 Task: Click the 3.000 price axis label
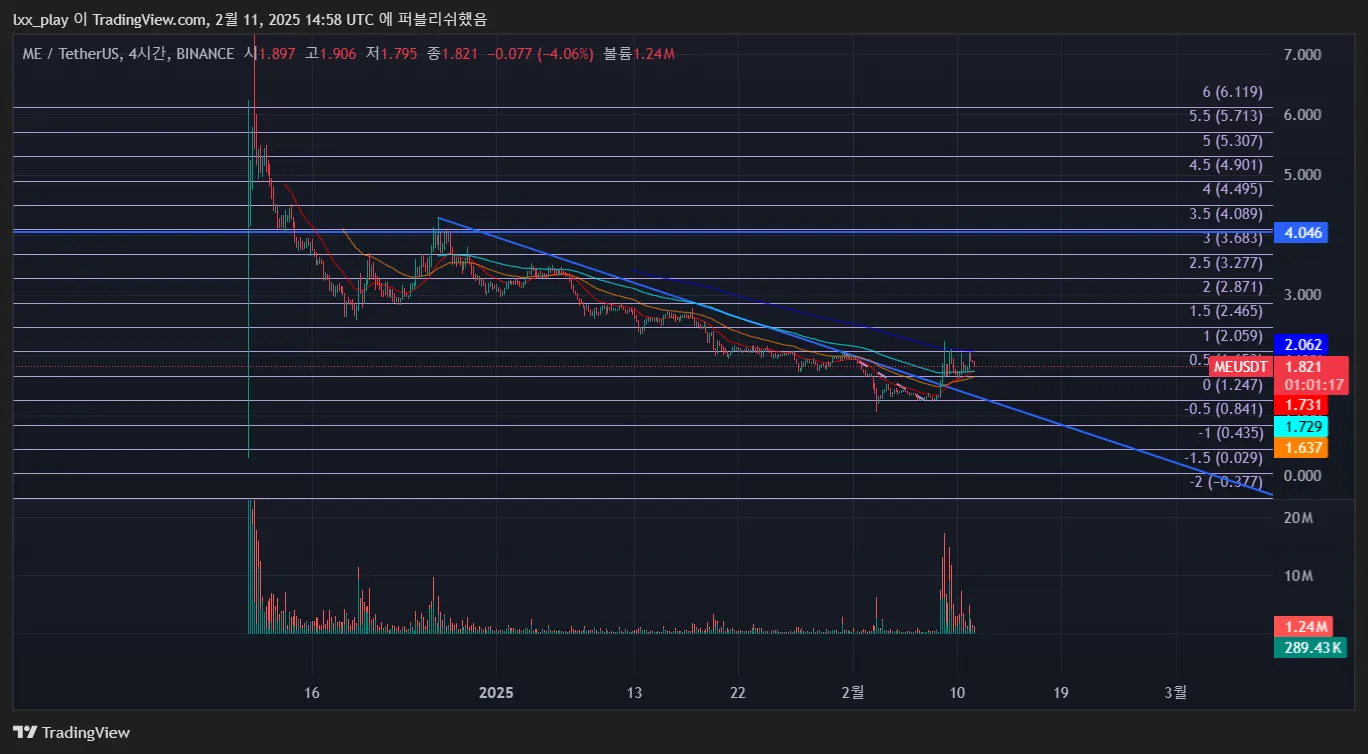(1302, 294)
